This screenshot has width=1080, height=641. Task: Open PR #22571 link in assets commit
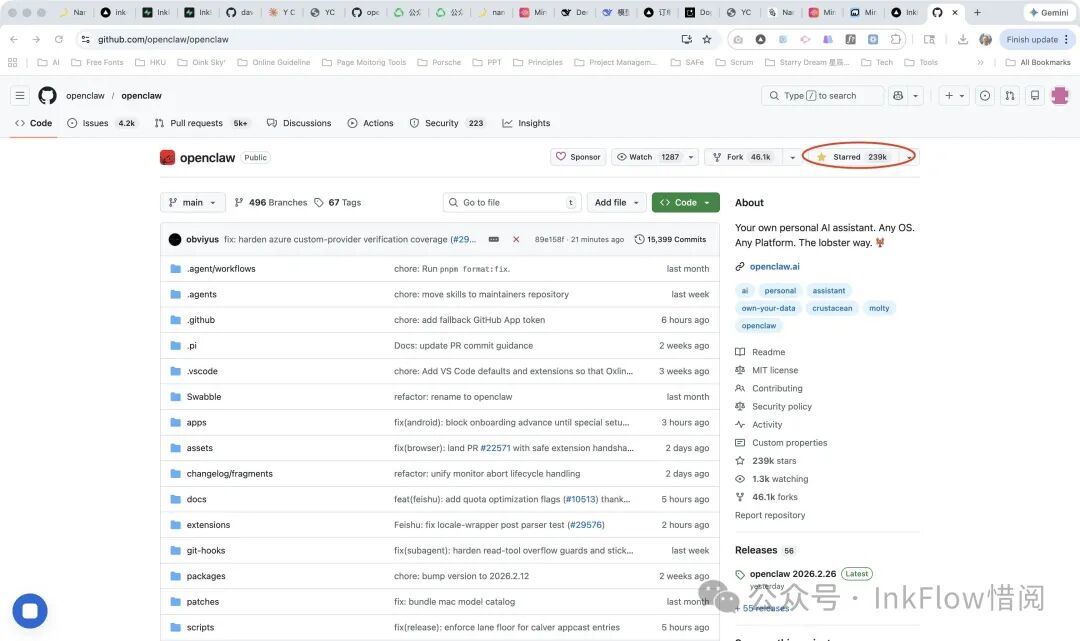[x=495, y=448]
